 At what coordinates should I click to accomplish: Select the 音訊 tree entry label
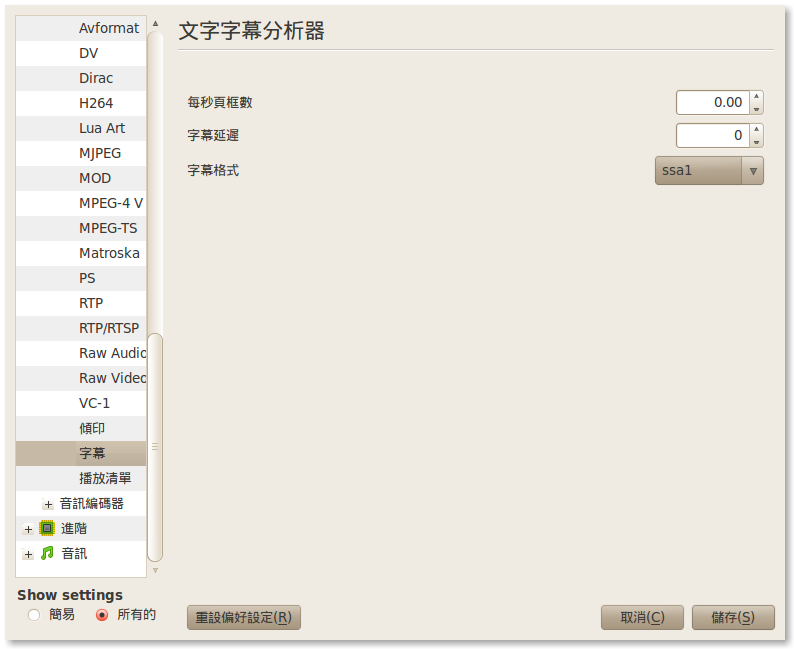pos(74,554)
